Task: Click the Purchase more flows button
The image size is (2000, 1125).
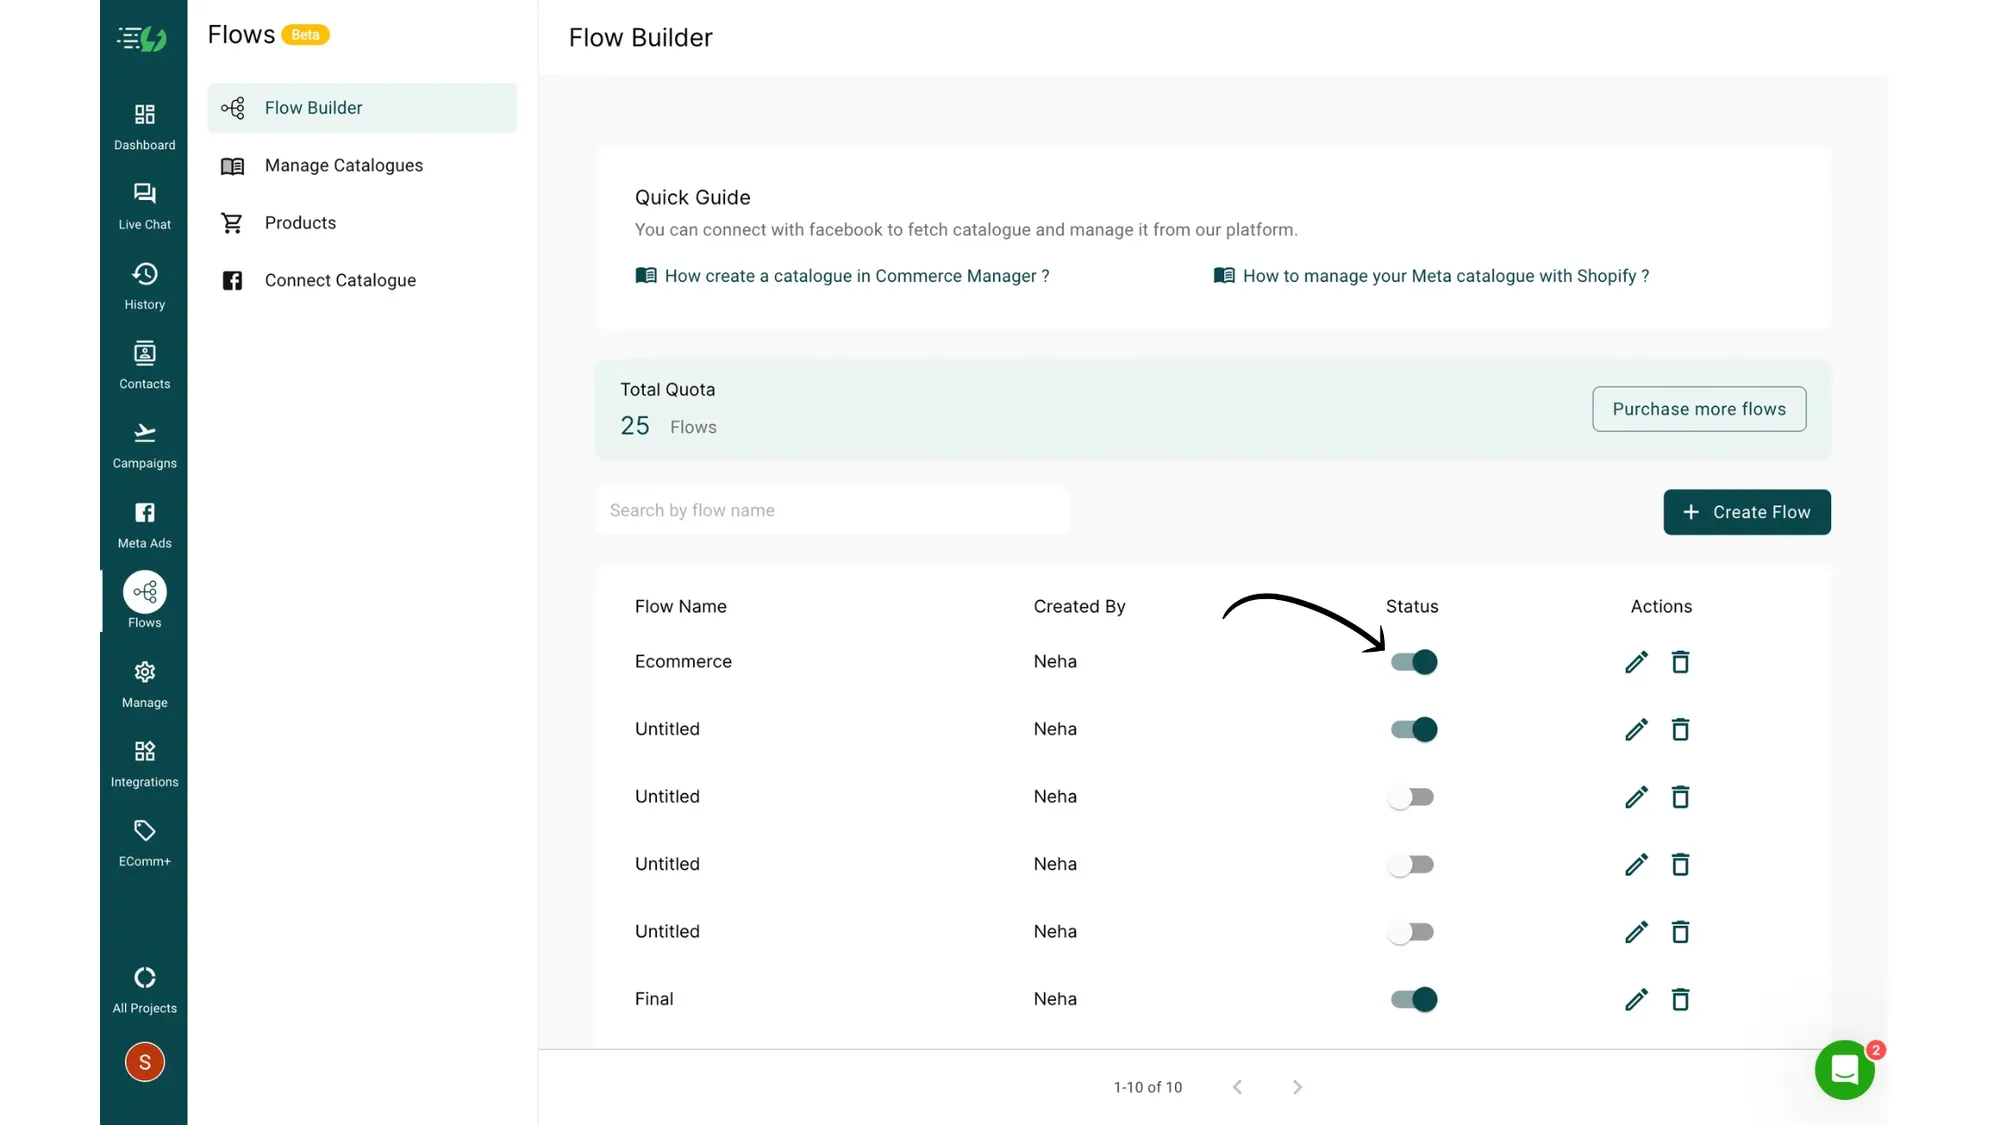Action: (1699, 409)
